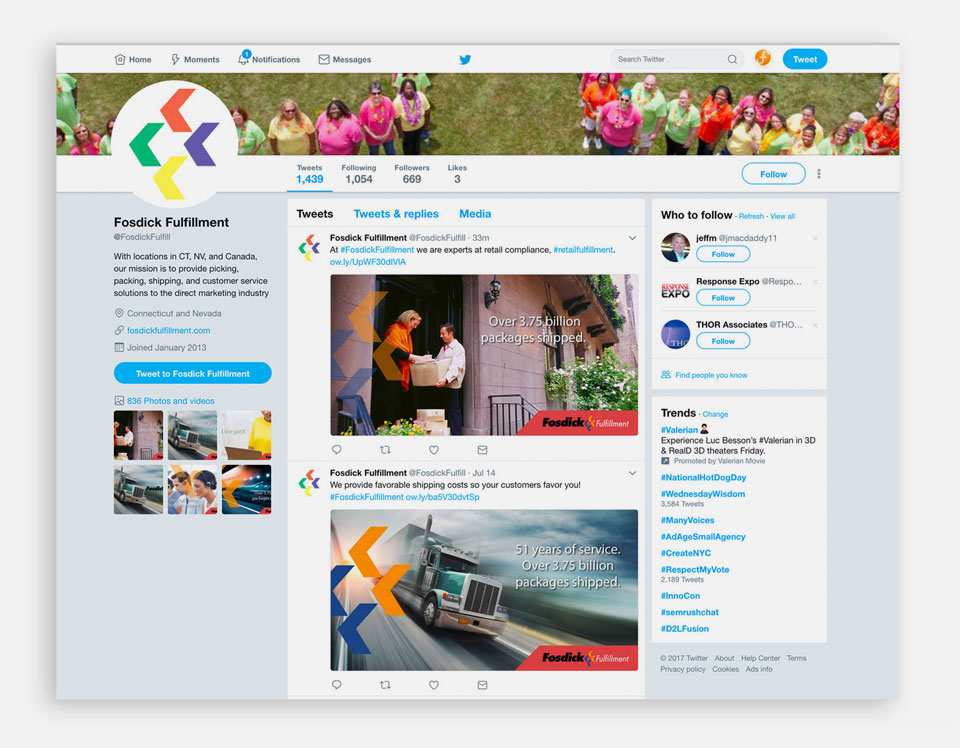The image size is (960, 748).
Task: Dismiss the Response Expo suggestion
Action: 815,282
